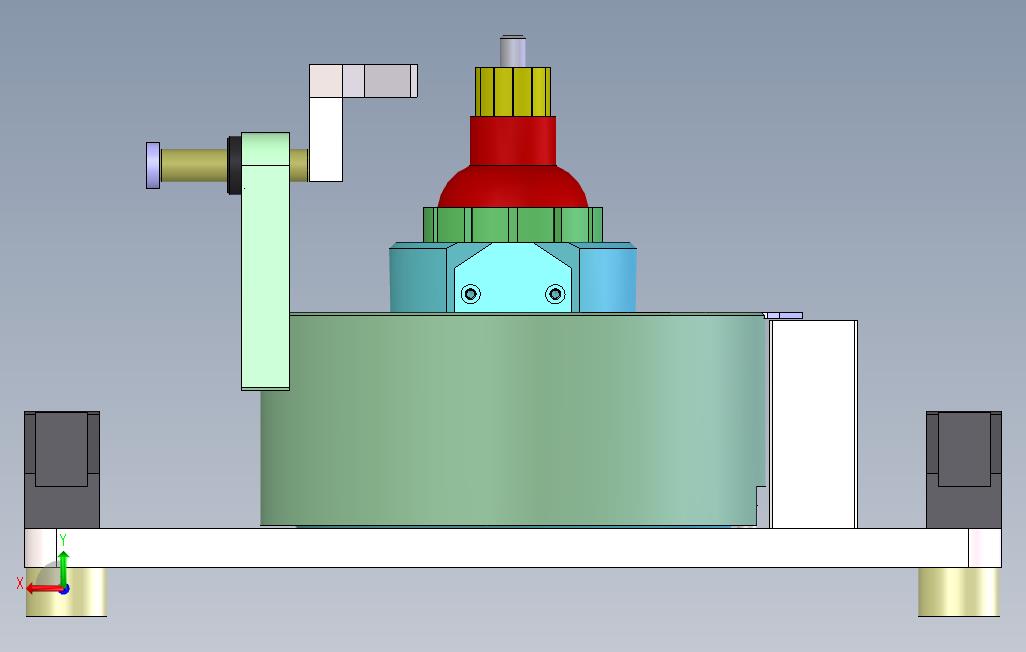Viewport: 1026px width, 652px height.
Task: Click the blue origin ball of the triad
Action: coord(64,589)
